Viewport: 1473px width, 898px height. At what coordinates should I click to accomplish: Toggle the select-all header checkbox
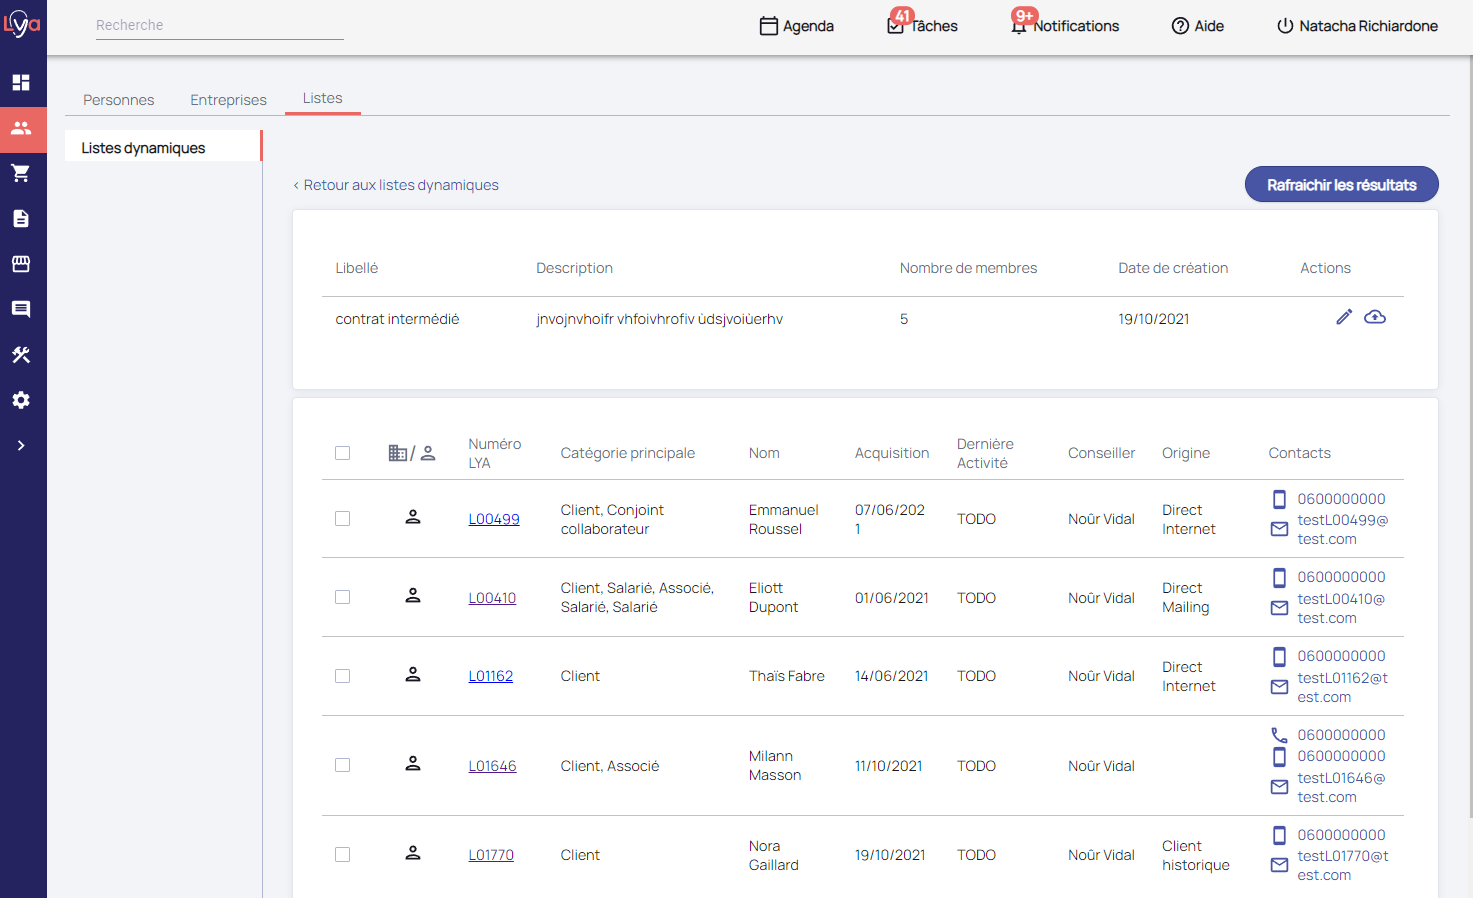tap(343, 453)
